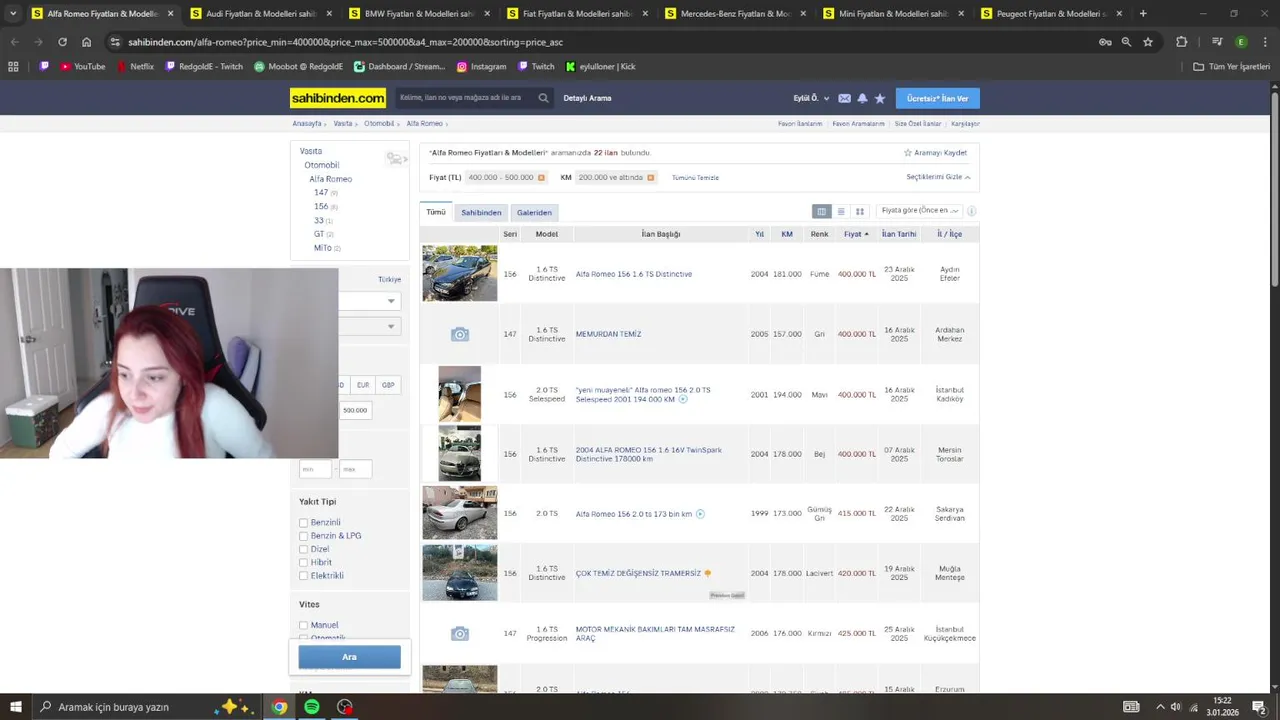Open listing 'ÇOK TEMİZ DEĞİŞENSİZ TRAMERSİZ'
This screenshot has width=1280, height=720.
pyautogui.click(x=638, y=574)
